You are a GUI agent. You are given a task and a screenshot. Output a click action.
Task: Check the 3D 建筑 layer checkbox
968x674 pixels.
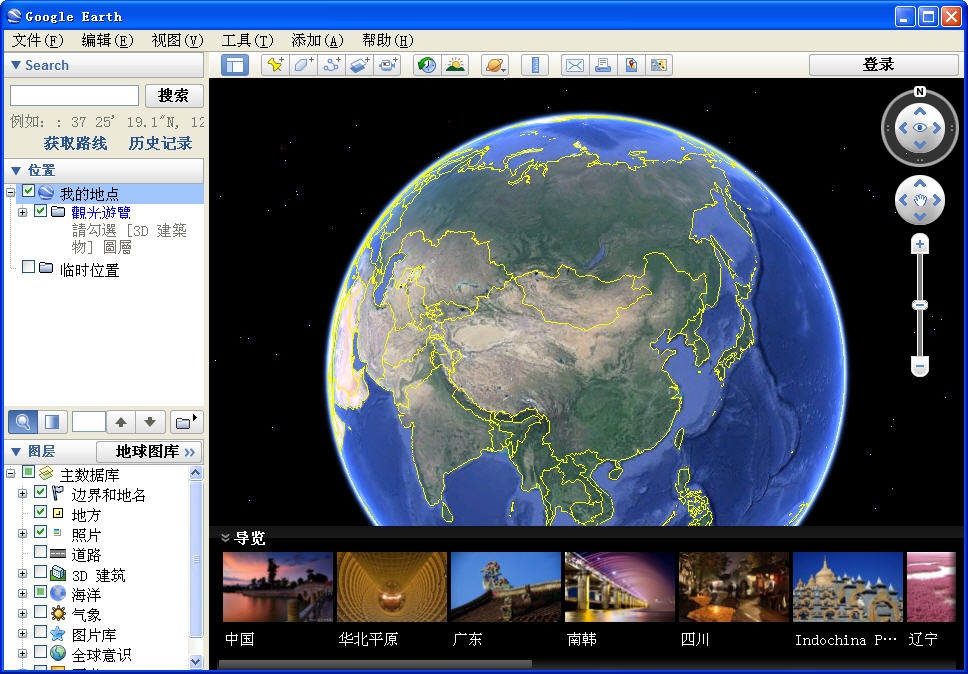[41, 573]
